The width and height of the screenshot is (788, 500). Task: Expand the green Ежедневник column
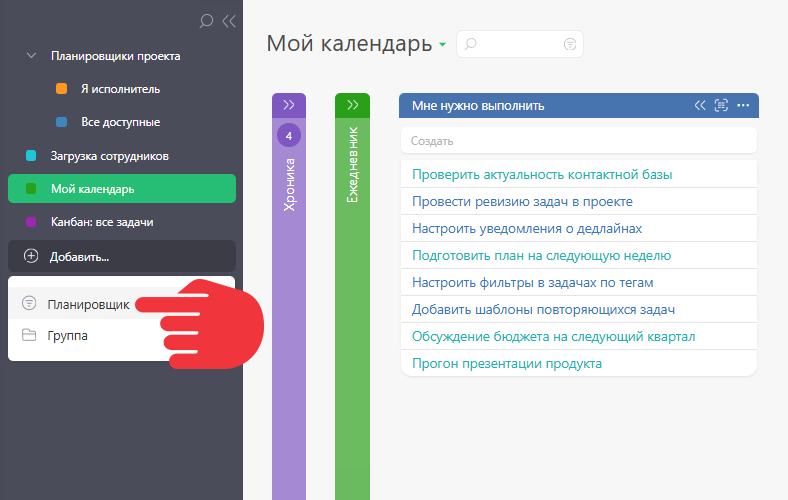pos(352,105)
